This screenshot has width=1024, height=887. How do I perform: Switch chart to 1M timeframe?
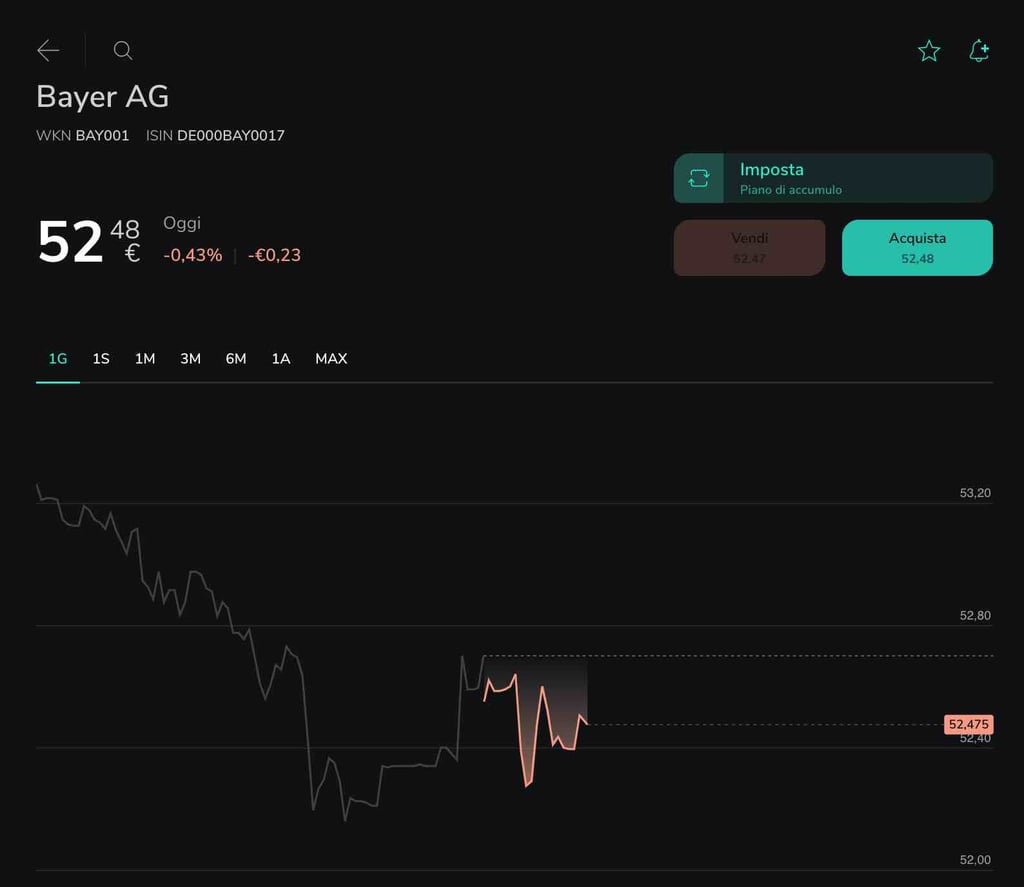(145, 358)
